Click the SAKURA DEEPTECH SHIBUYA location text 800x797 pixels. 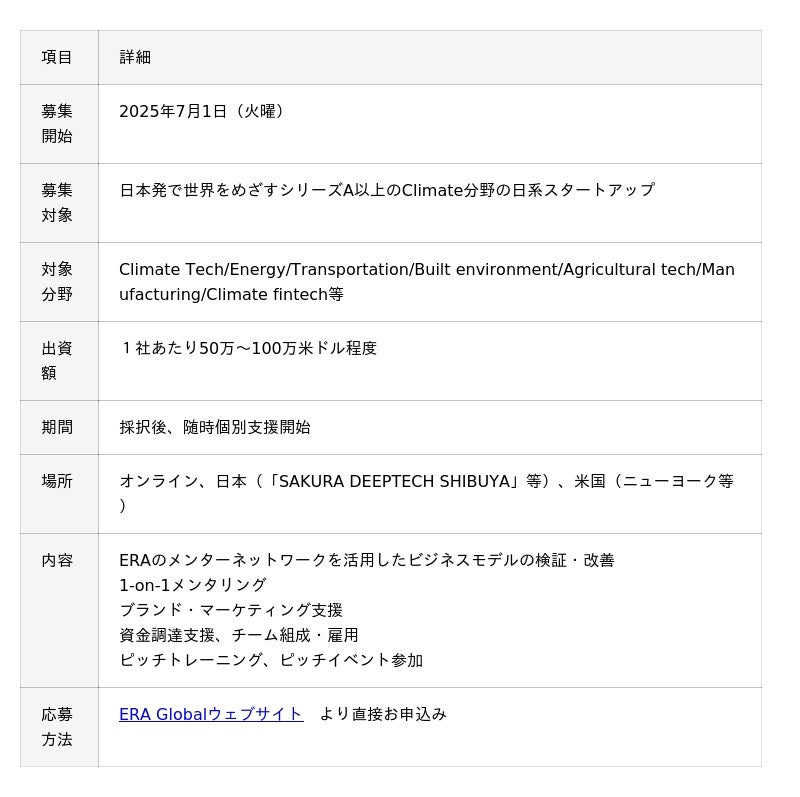[394, 481]
